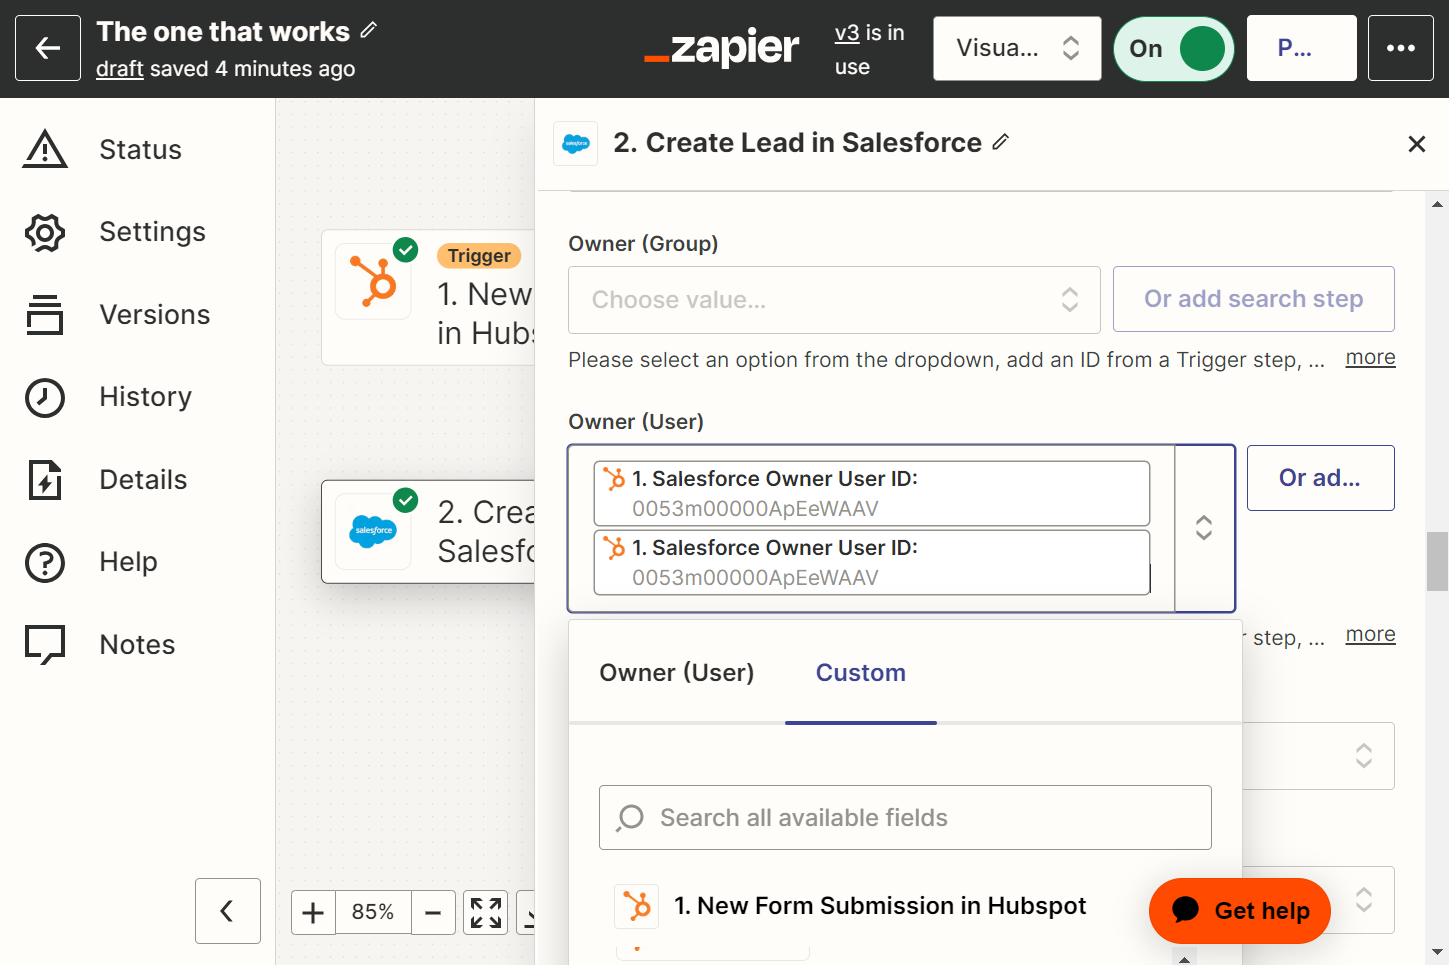Rename step with pencil next to Create Lead
1449x965 pixels.
[x=1000, y=143]
